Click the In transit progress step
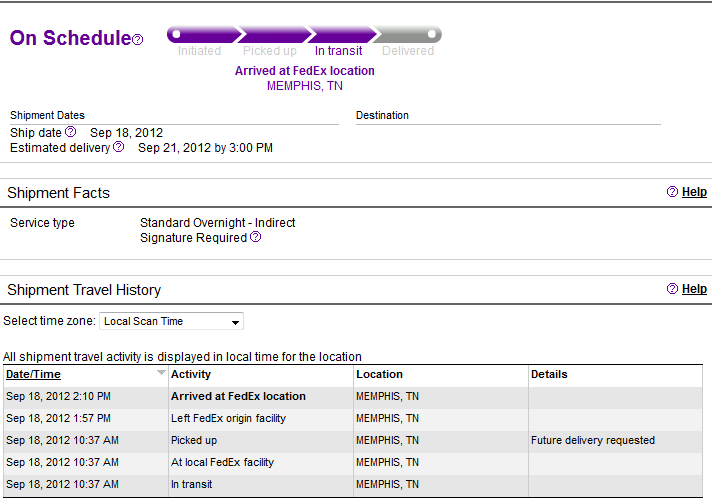Screen dimensions: 712x498 click(339, 51)
